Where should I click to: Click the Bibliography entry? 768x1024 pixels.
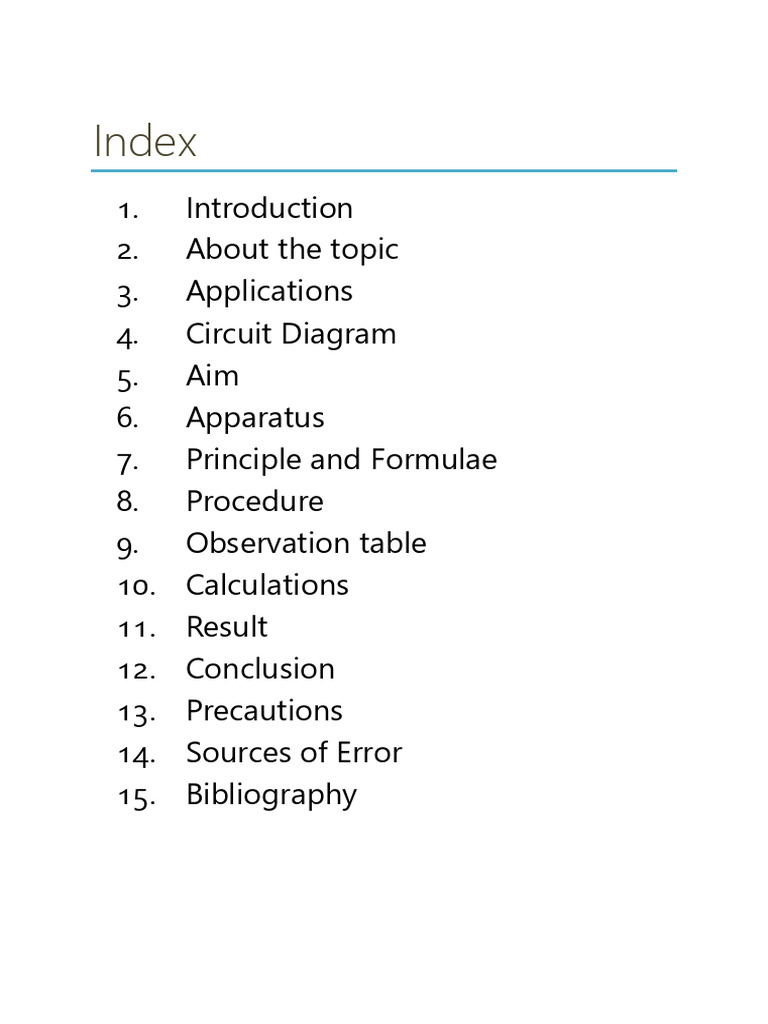pyautogui.click(x=271, y=795)
